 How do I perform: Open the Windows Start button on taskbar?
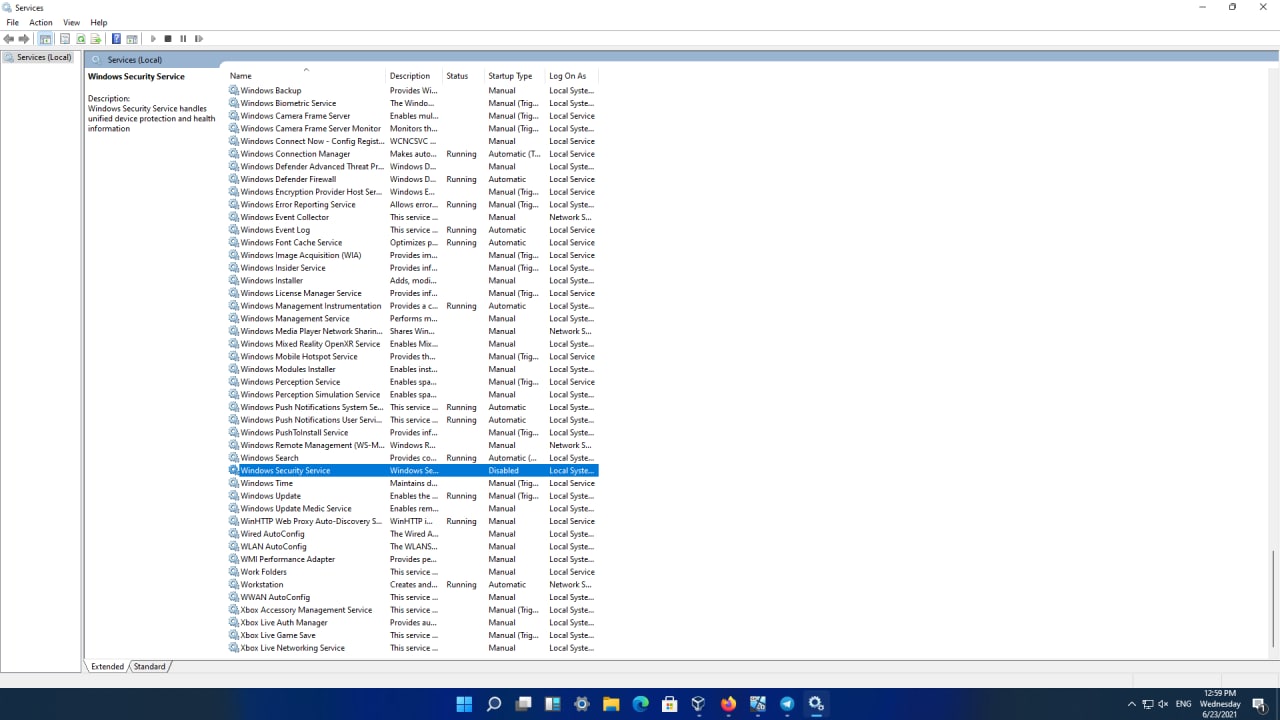pyautogui.click(x=464, y=704)
